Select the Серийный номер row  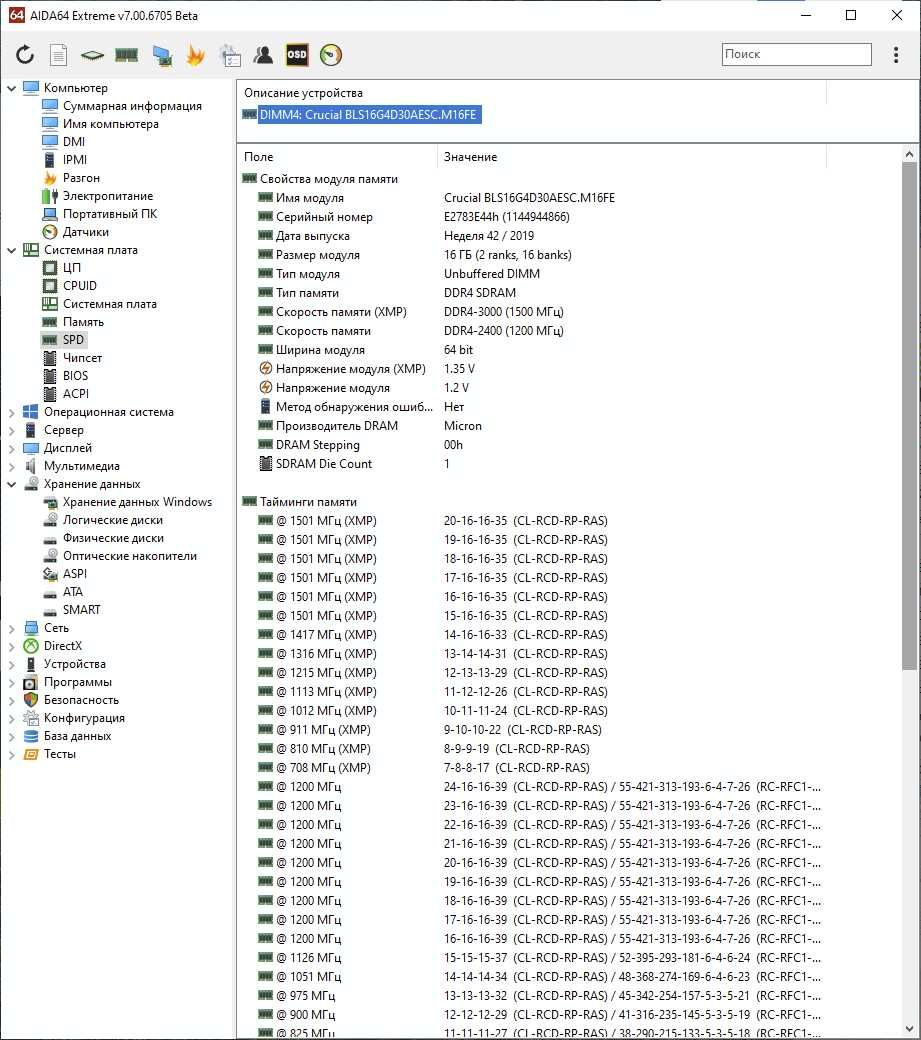(x=532, y=217)
